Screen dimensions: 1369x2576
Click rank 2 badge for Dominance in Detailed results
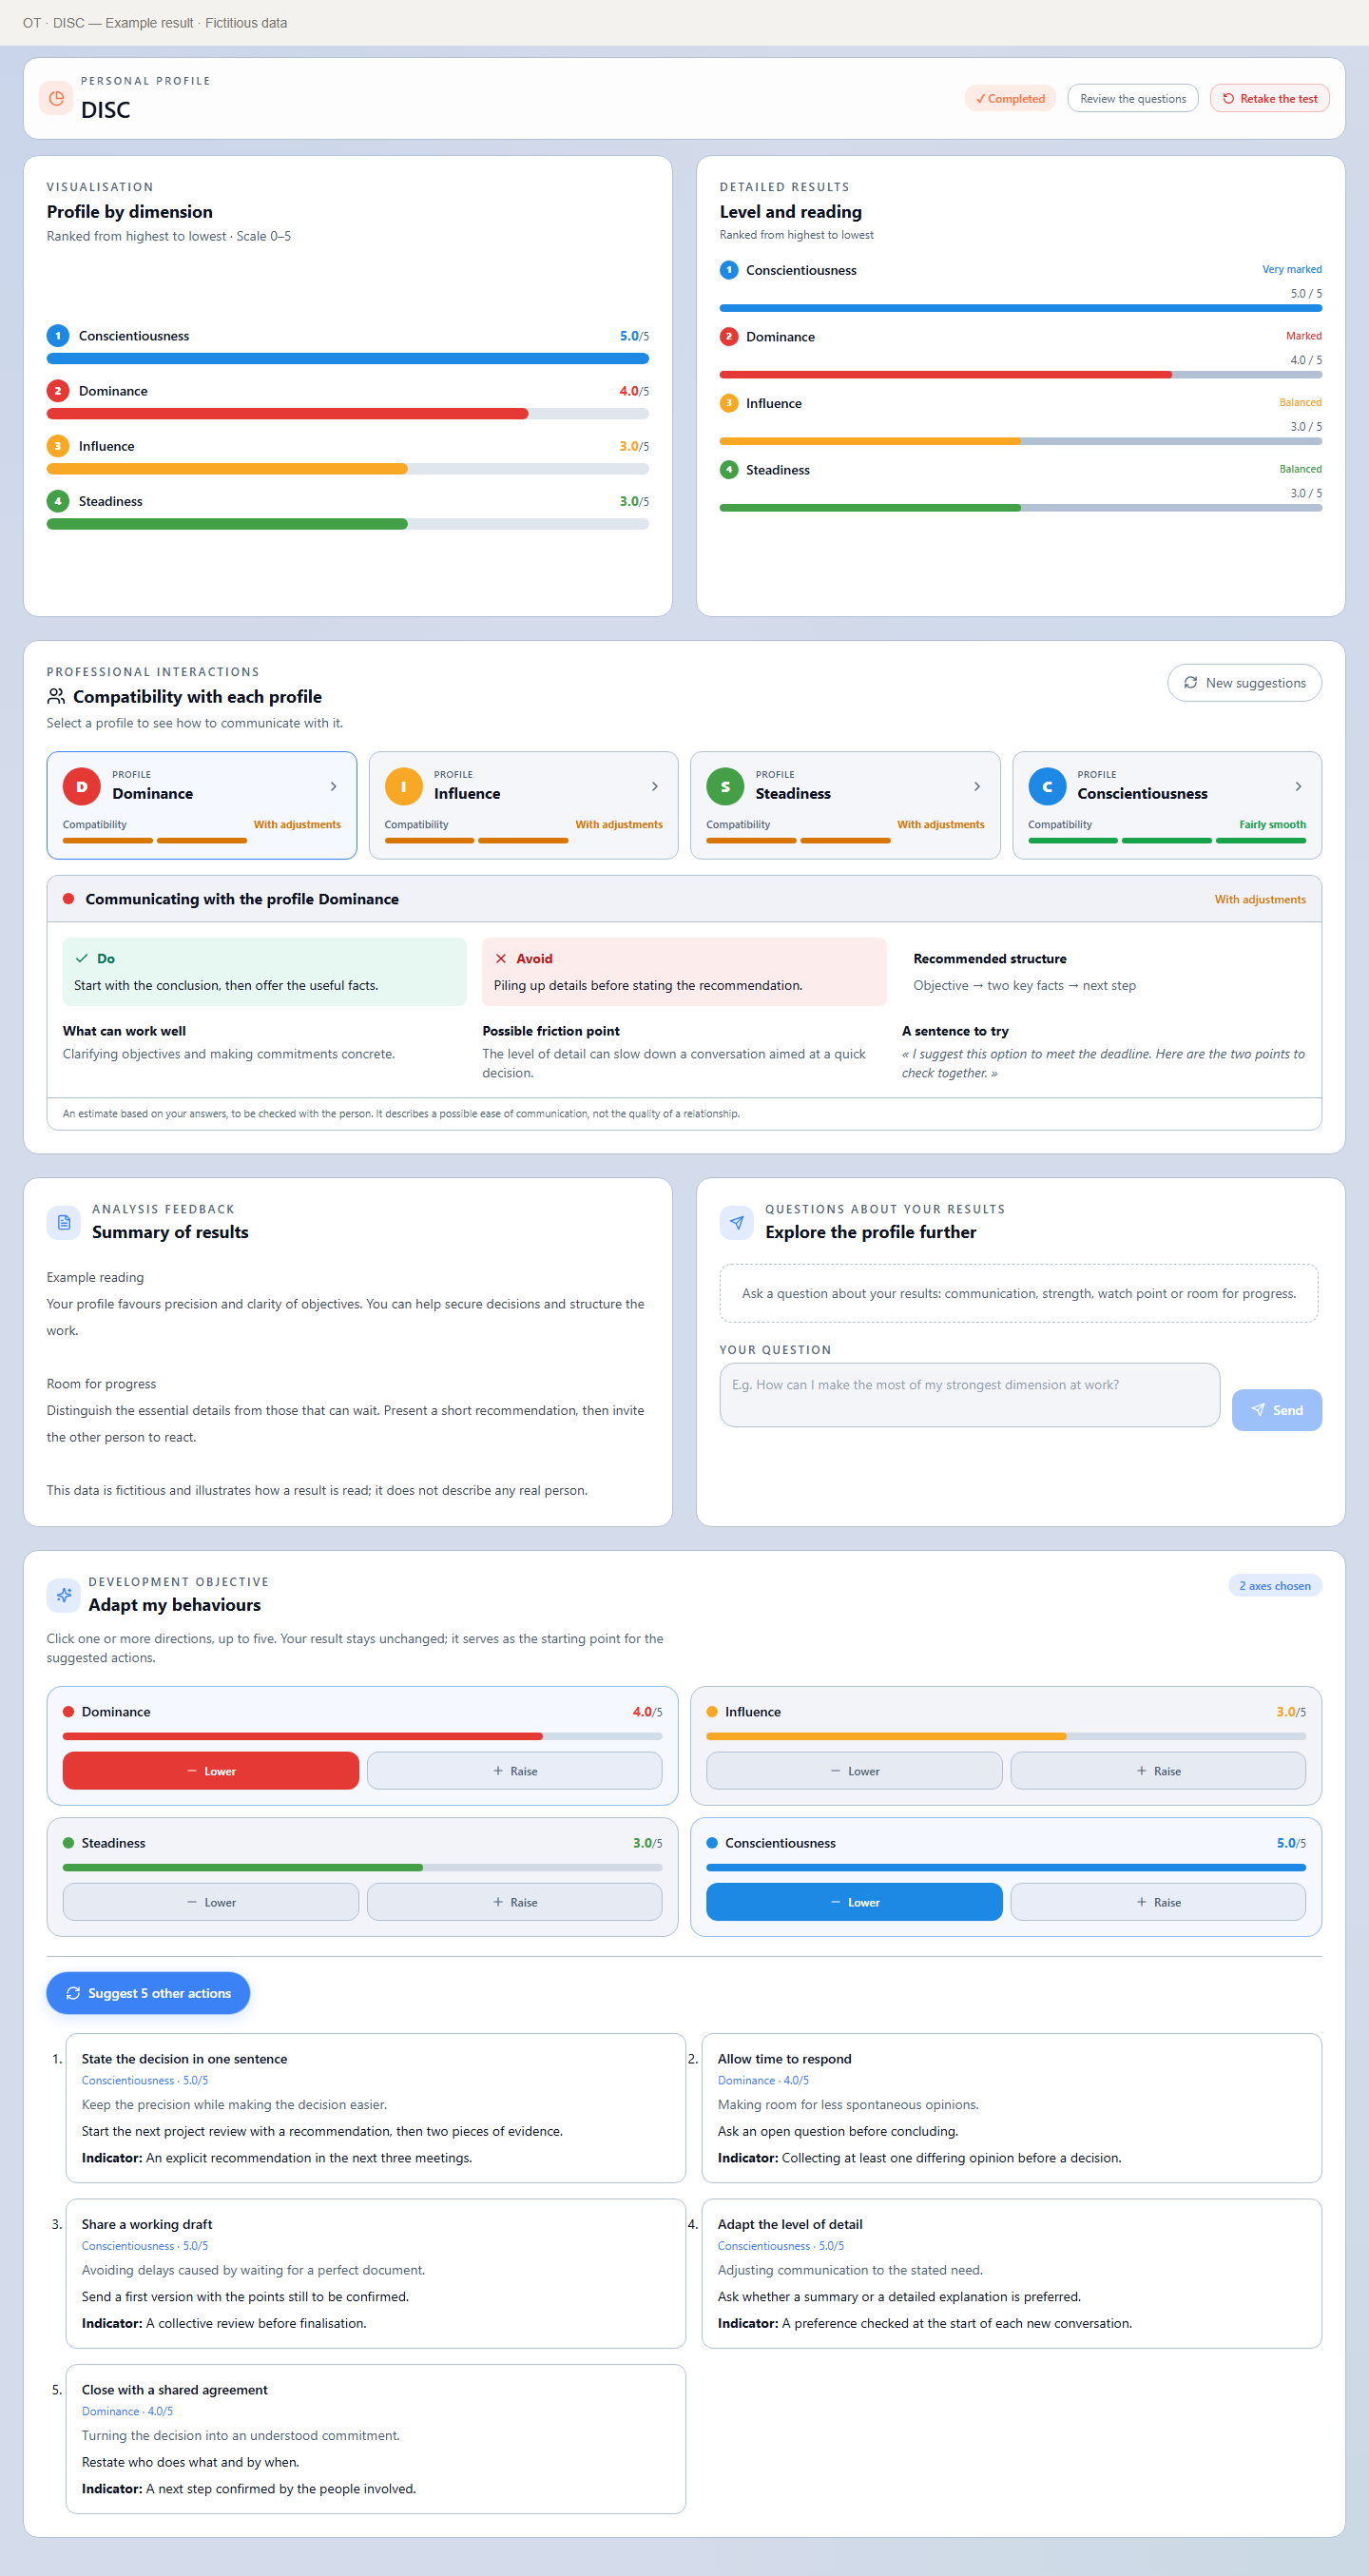click(x=729, y=336)
